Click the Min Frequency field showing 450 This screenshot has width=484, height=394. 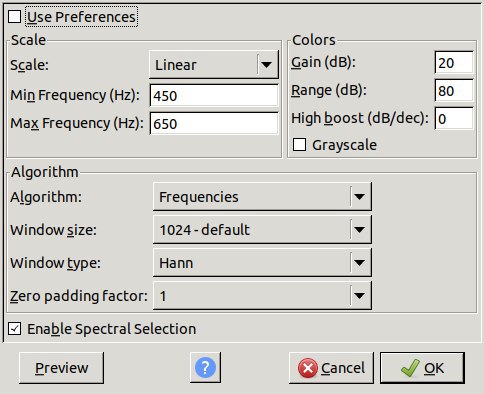214,95
